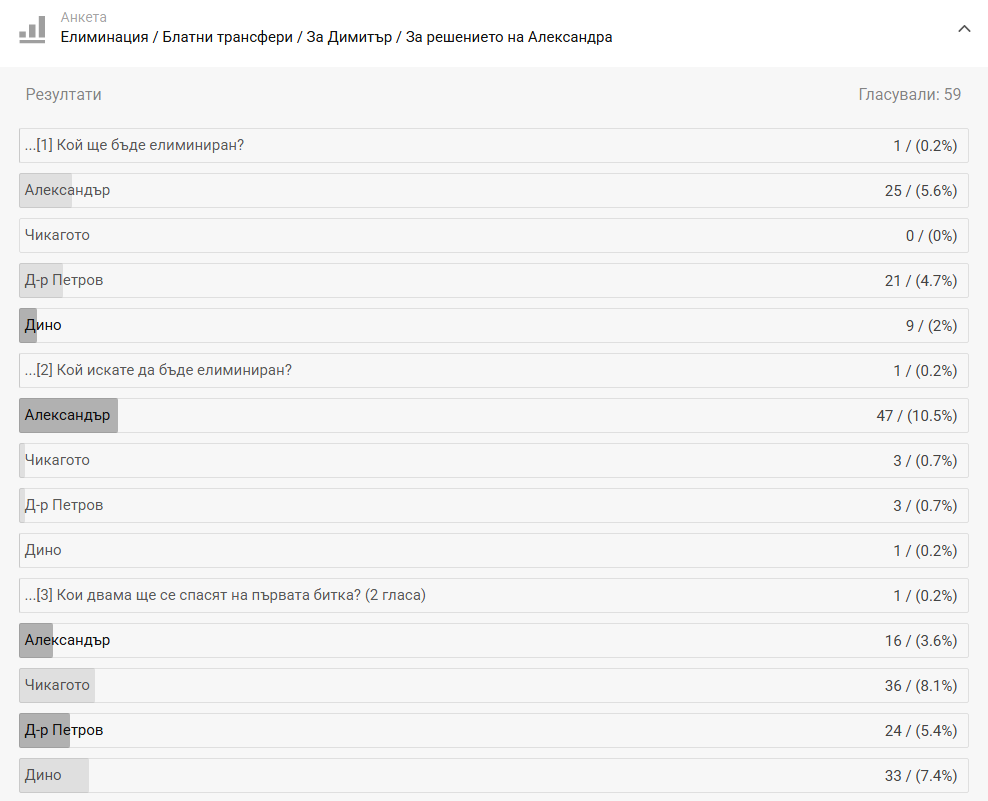
Task: Select question row 'Кой искате да бъде елиминиран?'
Action: click(x=493, y=371)
